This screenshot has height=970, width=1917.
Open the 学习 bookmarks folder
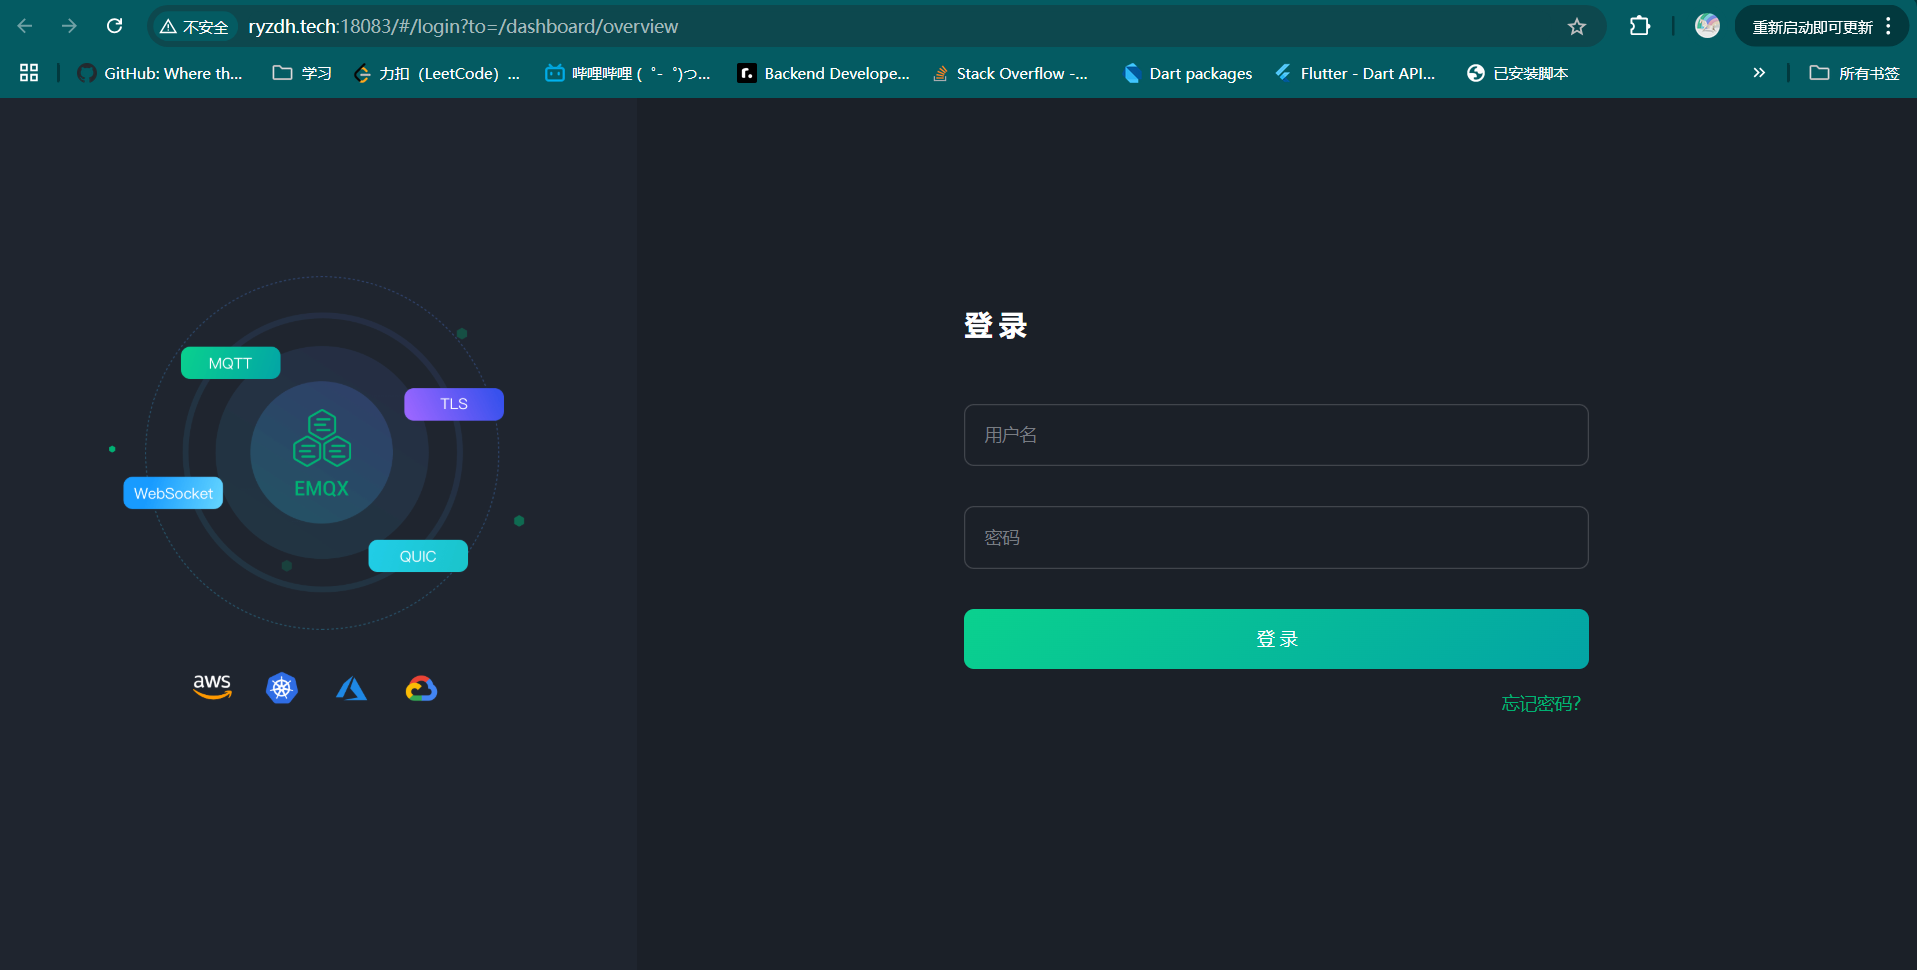point(303,73)
